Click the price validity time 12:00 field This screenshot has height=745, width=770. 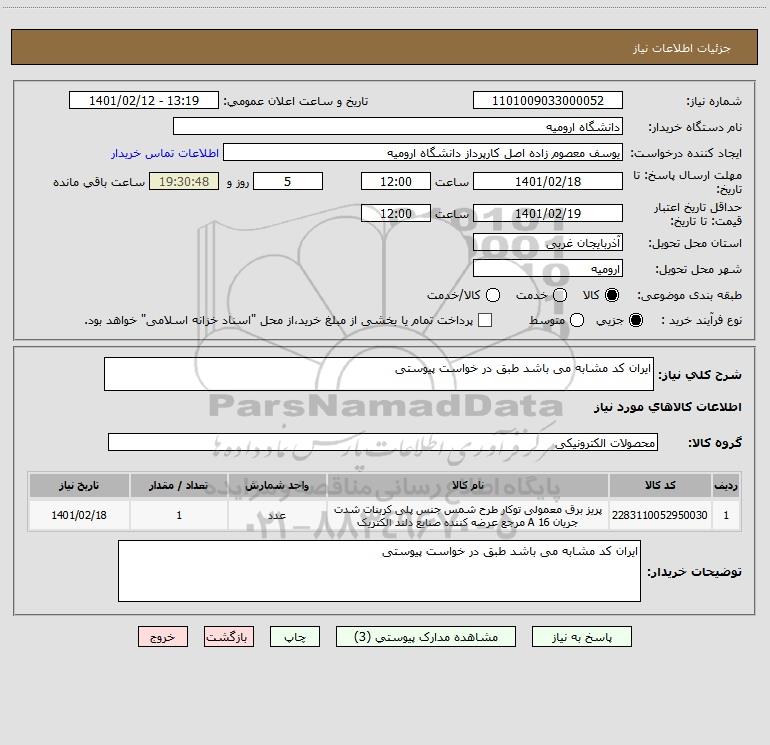point(396,213)
